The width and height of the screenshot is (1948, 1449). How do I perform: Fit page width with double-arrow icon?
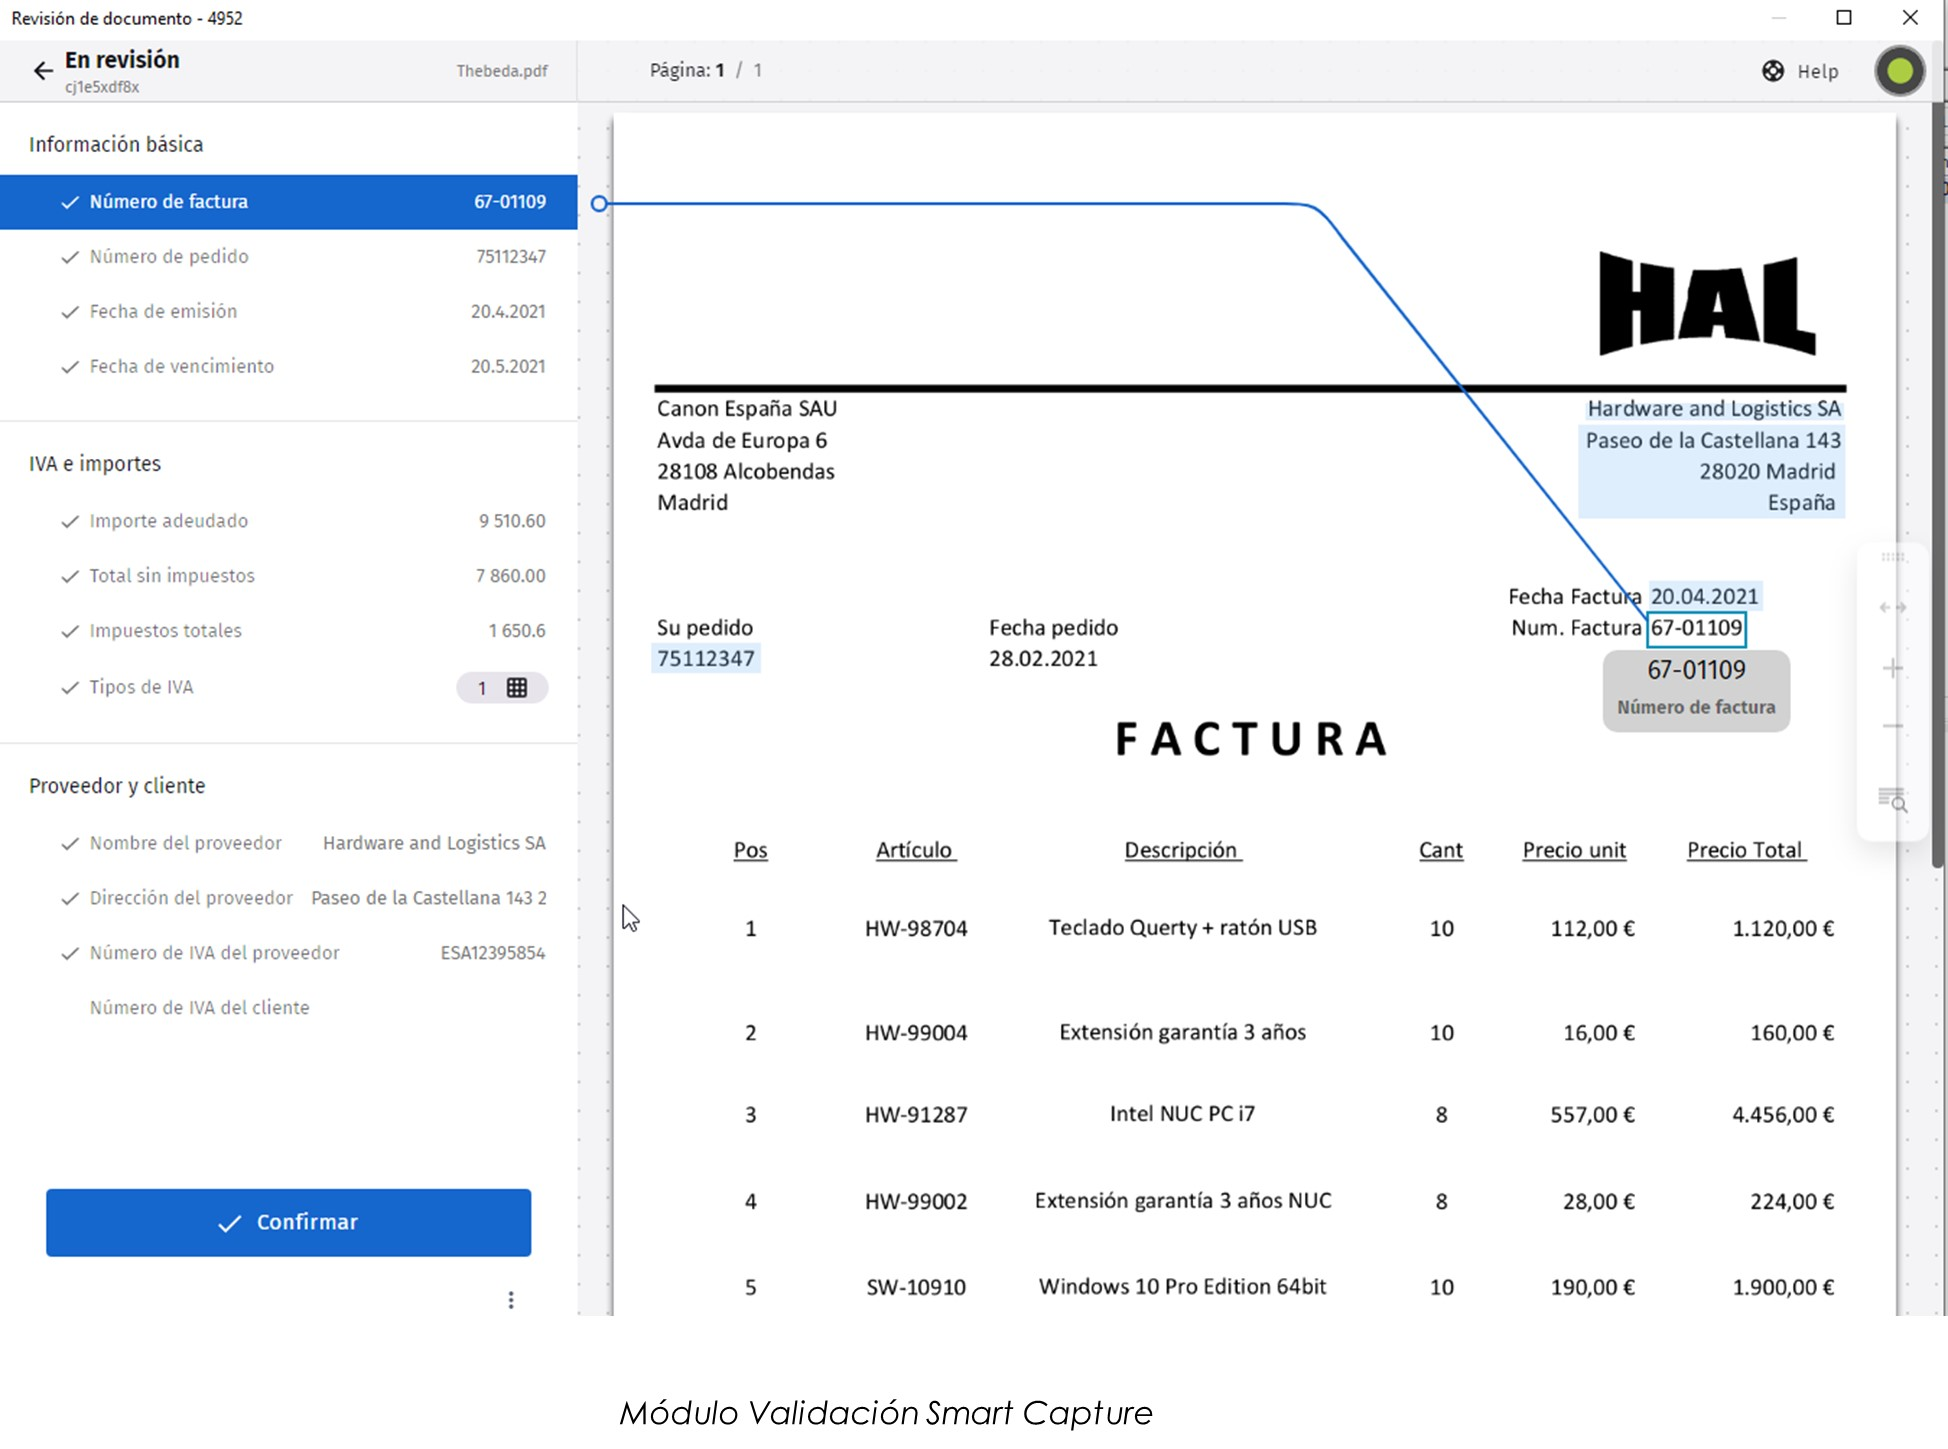click(1892, 608)
